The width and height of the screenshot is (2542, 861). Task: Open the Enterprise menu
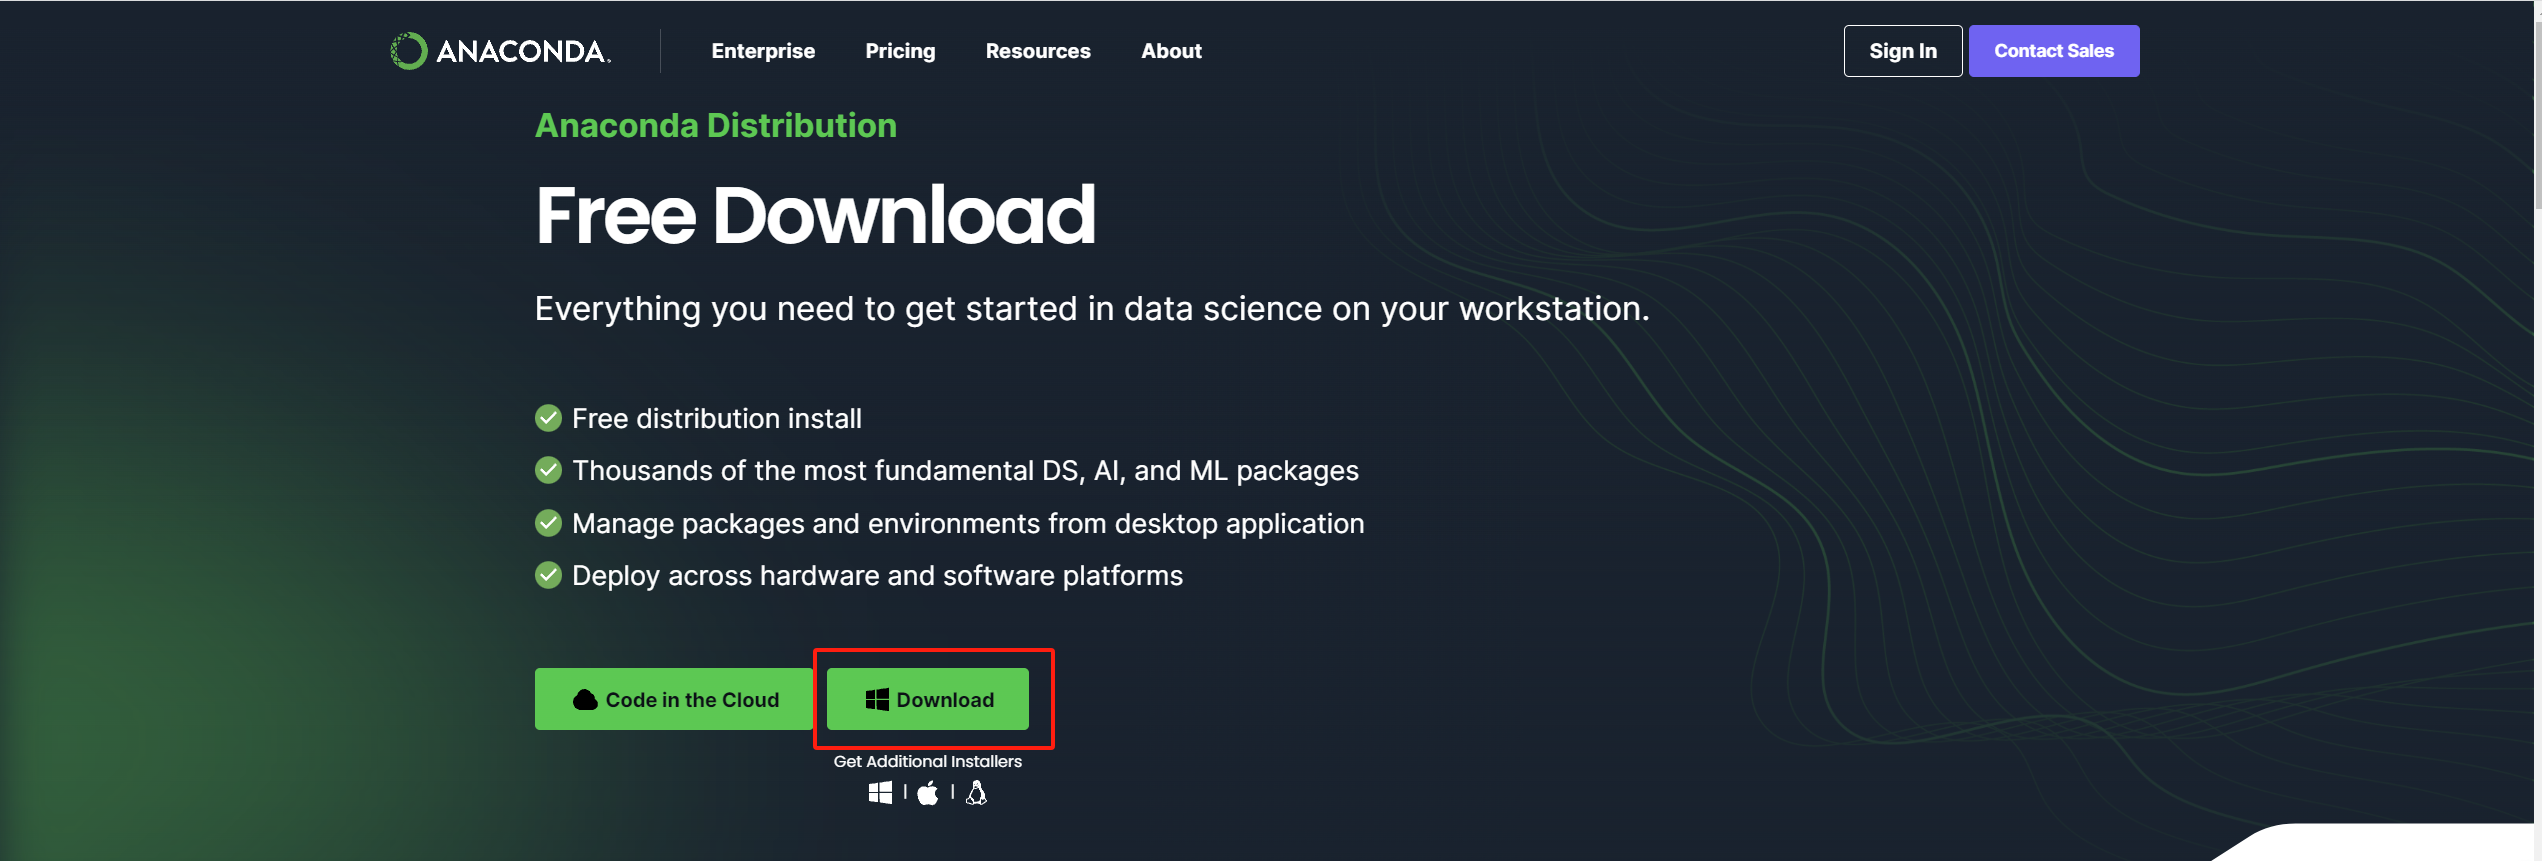click(x=763, y=51)
